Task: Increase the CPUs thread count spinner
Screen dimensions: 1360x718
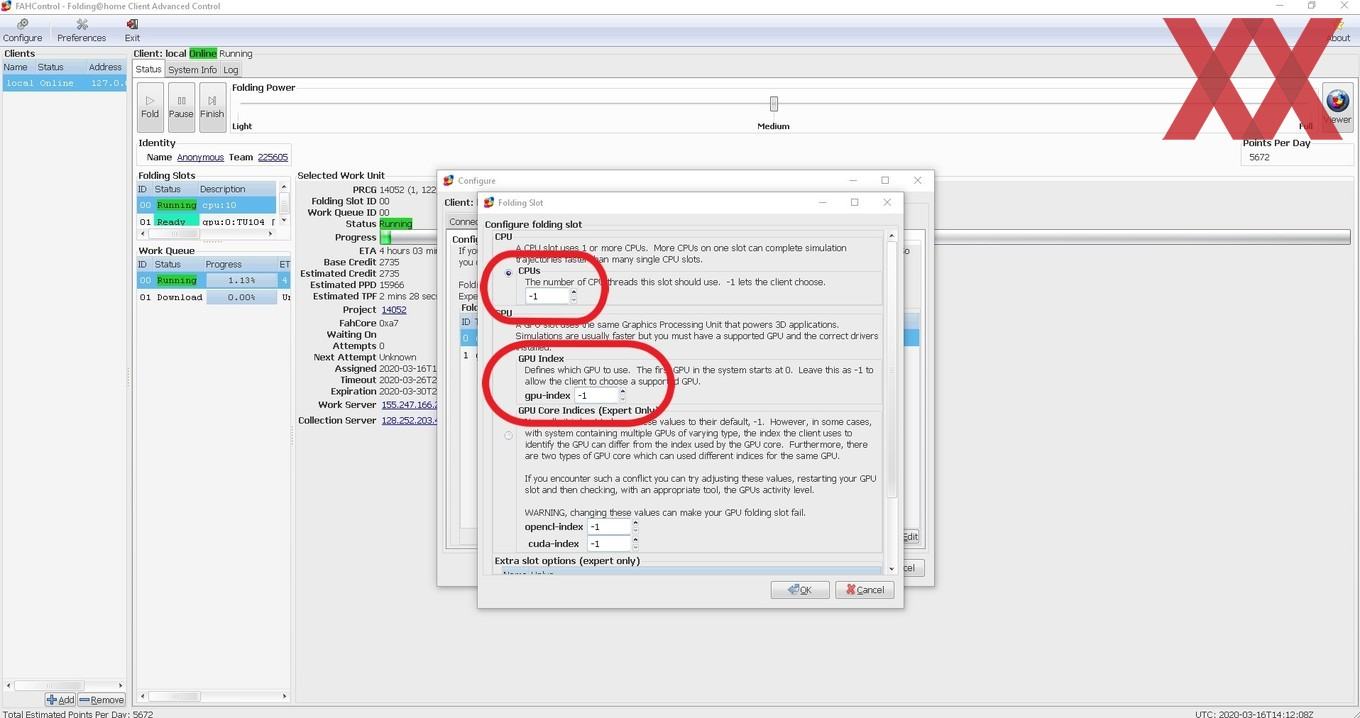Action: point(573,293)
